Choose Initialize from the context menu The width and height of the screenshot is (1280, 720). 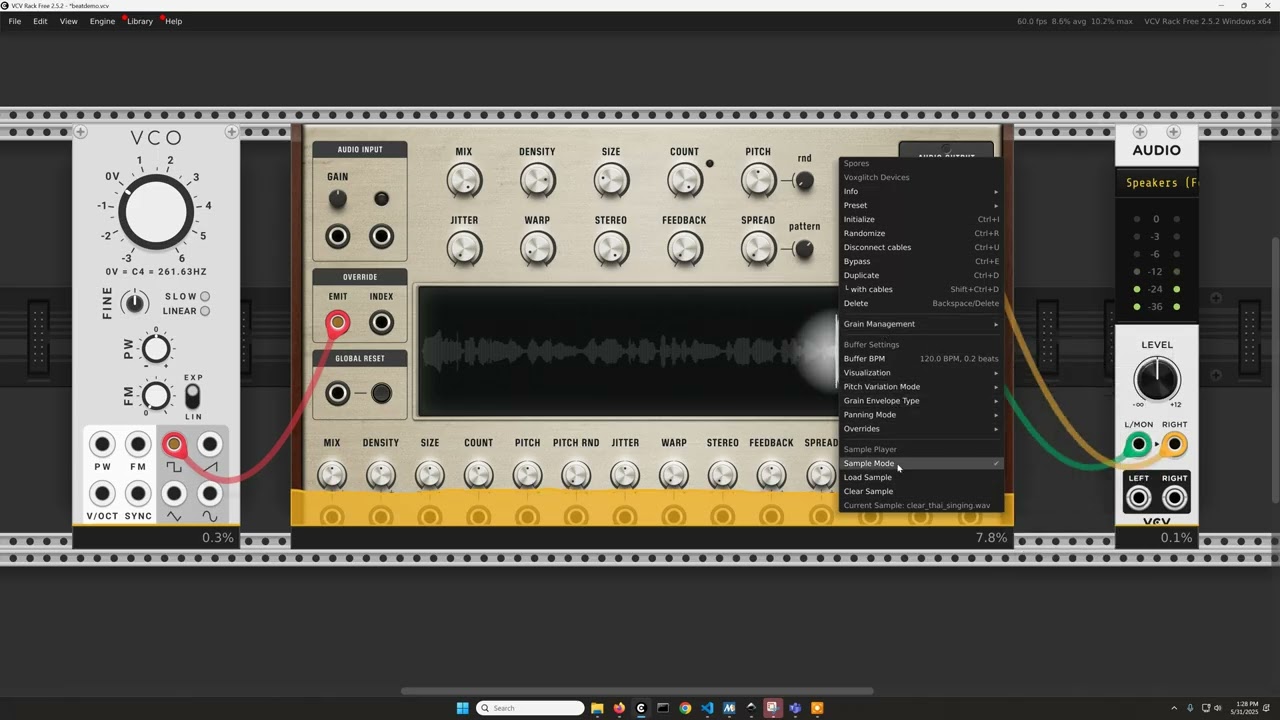[x=920, y=219]
